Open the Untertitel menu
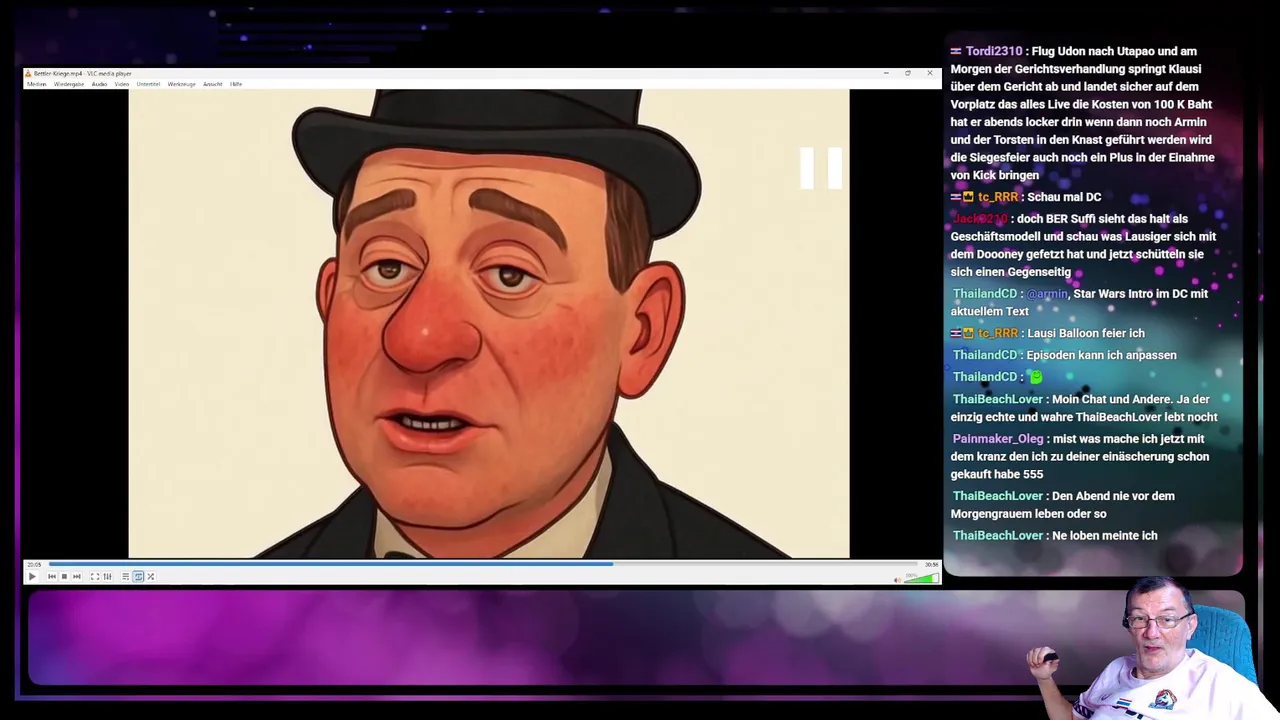 148,84
